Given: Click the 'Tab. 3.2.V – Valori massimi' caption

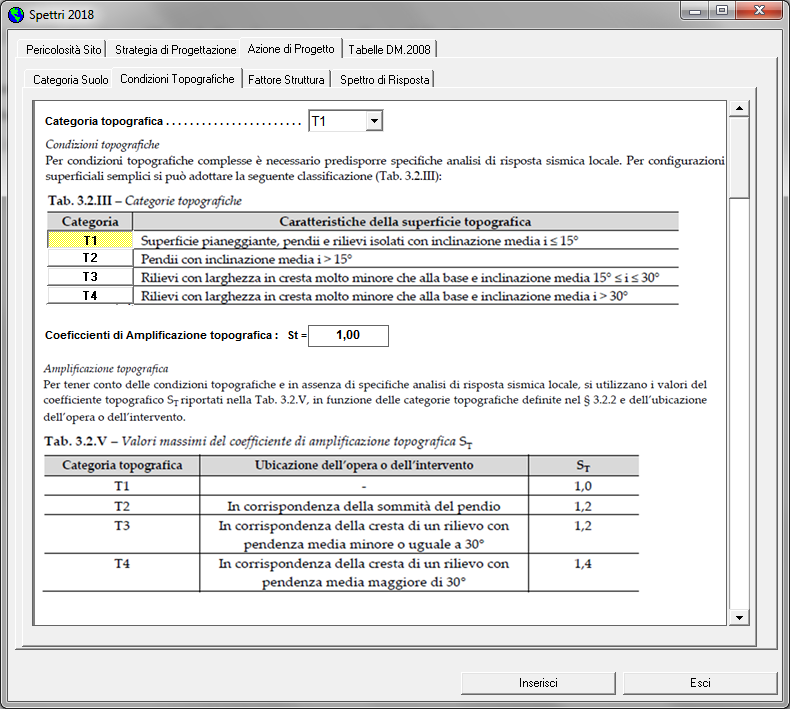Looking at the screenshot, I should [258, 442].
